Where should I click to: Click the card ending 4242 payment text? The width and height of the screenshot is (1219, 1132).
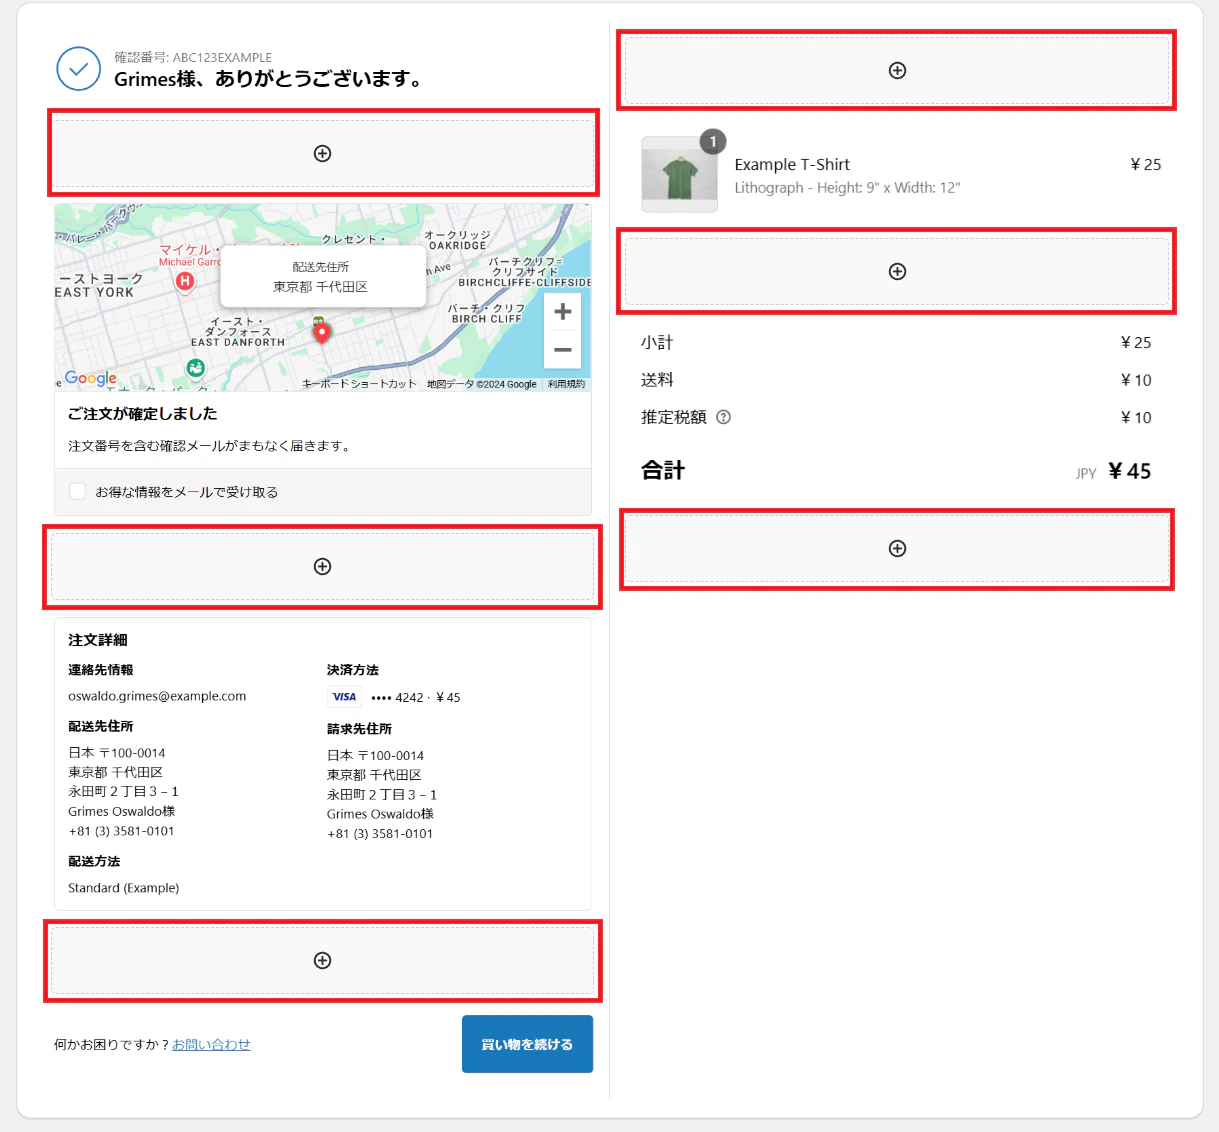pos(416,697)
